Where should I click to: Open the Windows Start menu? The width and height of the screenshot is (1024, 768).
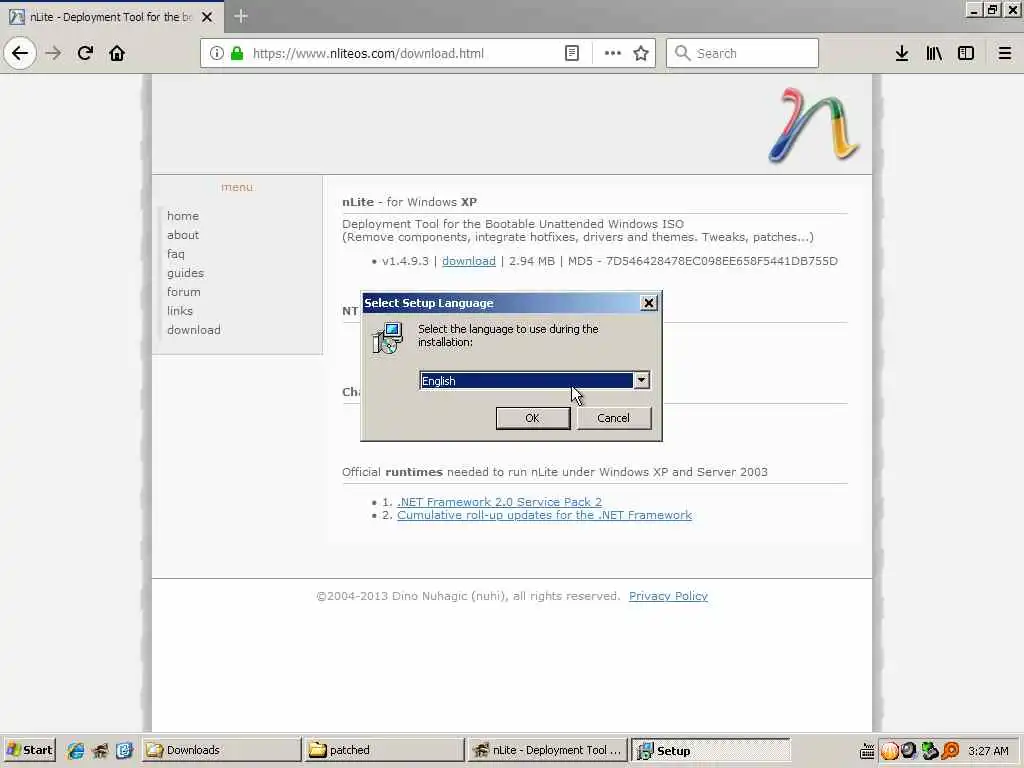[29, 750]
